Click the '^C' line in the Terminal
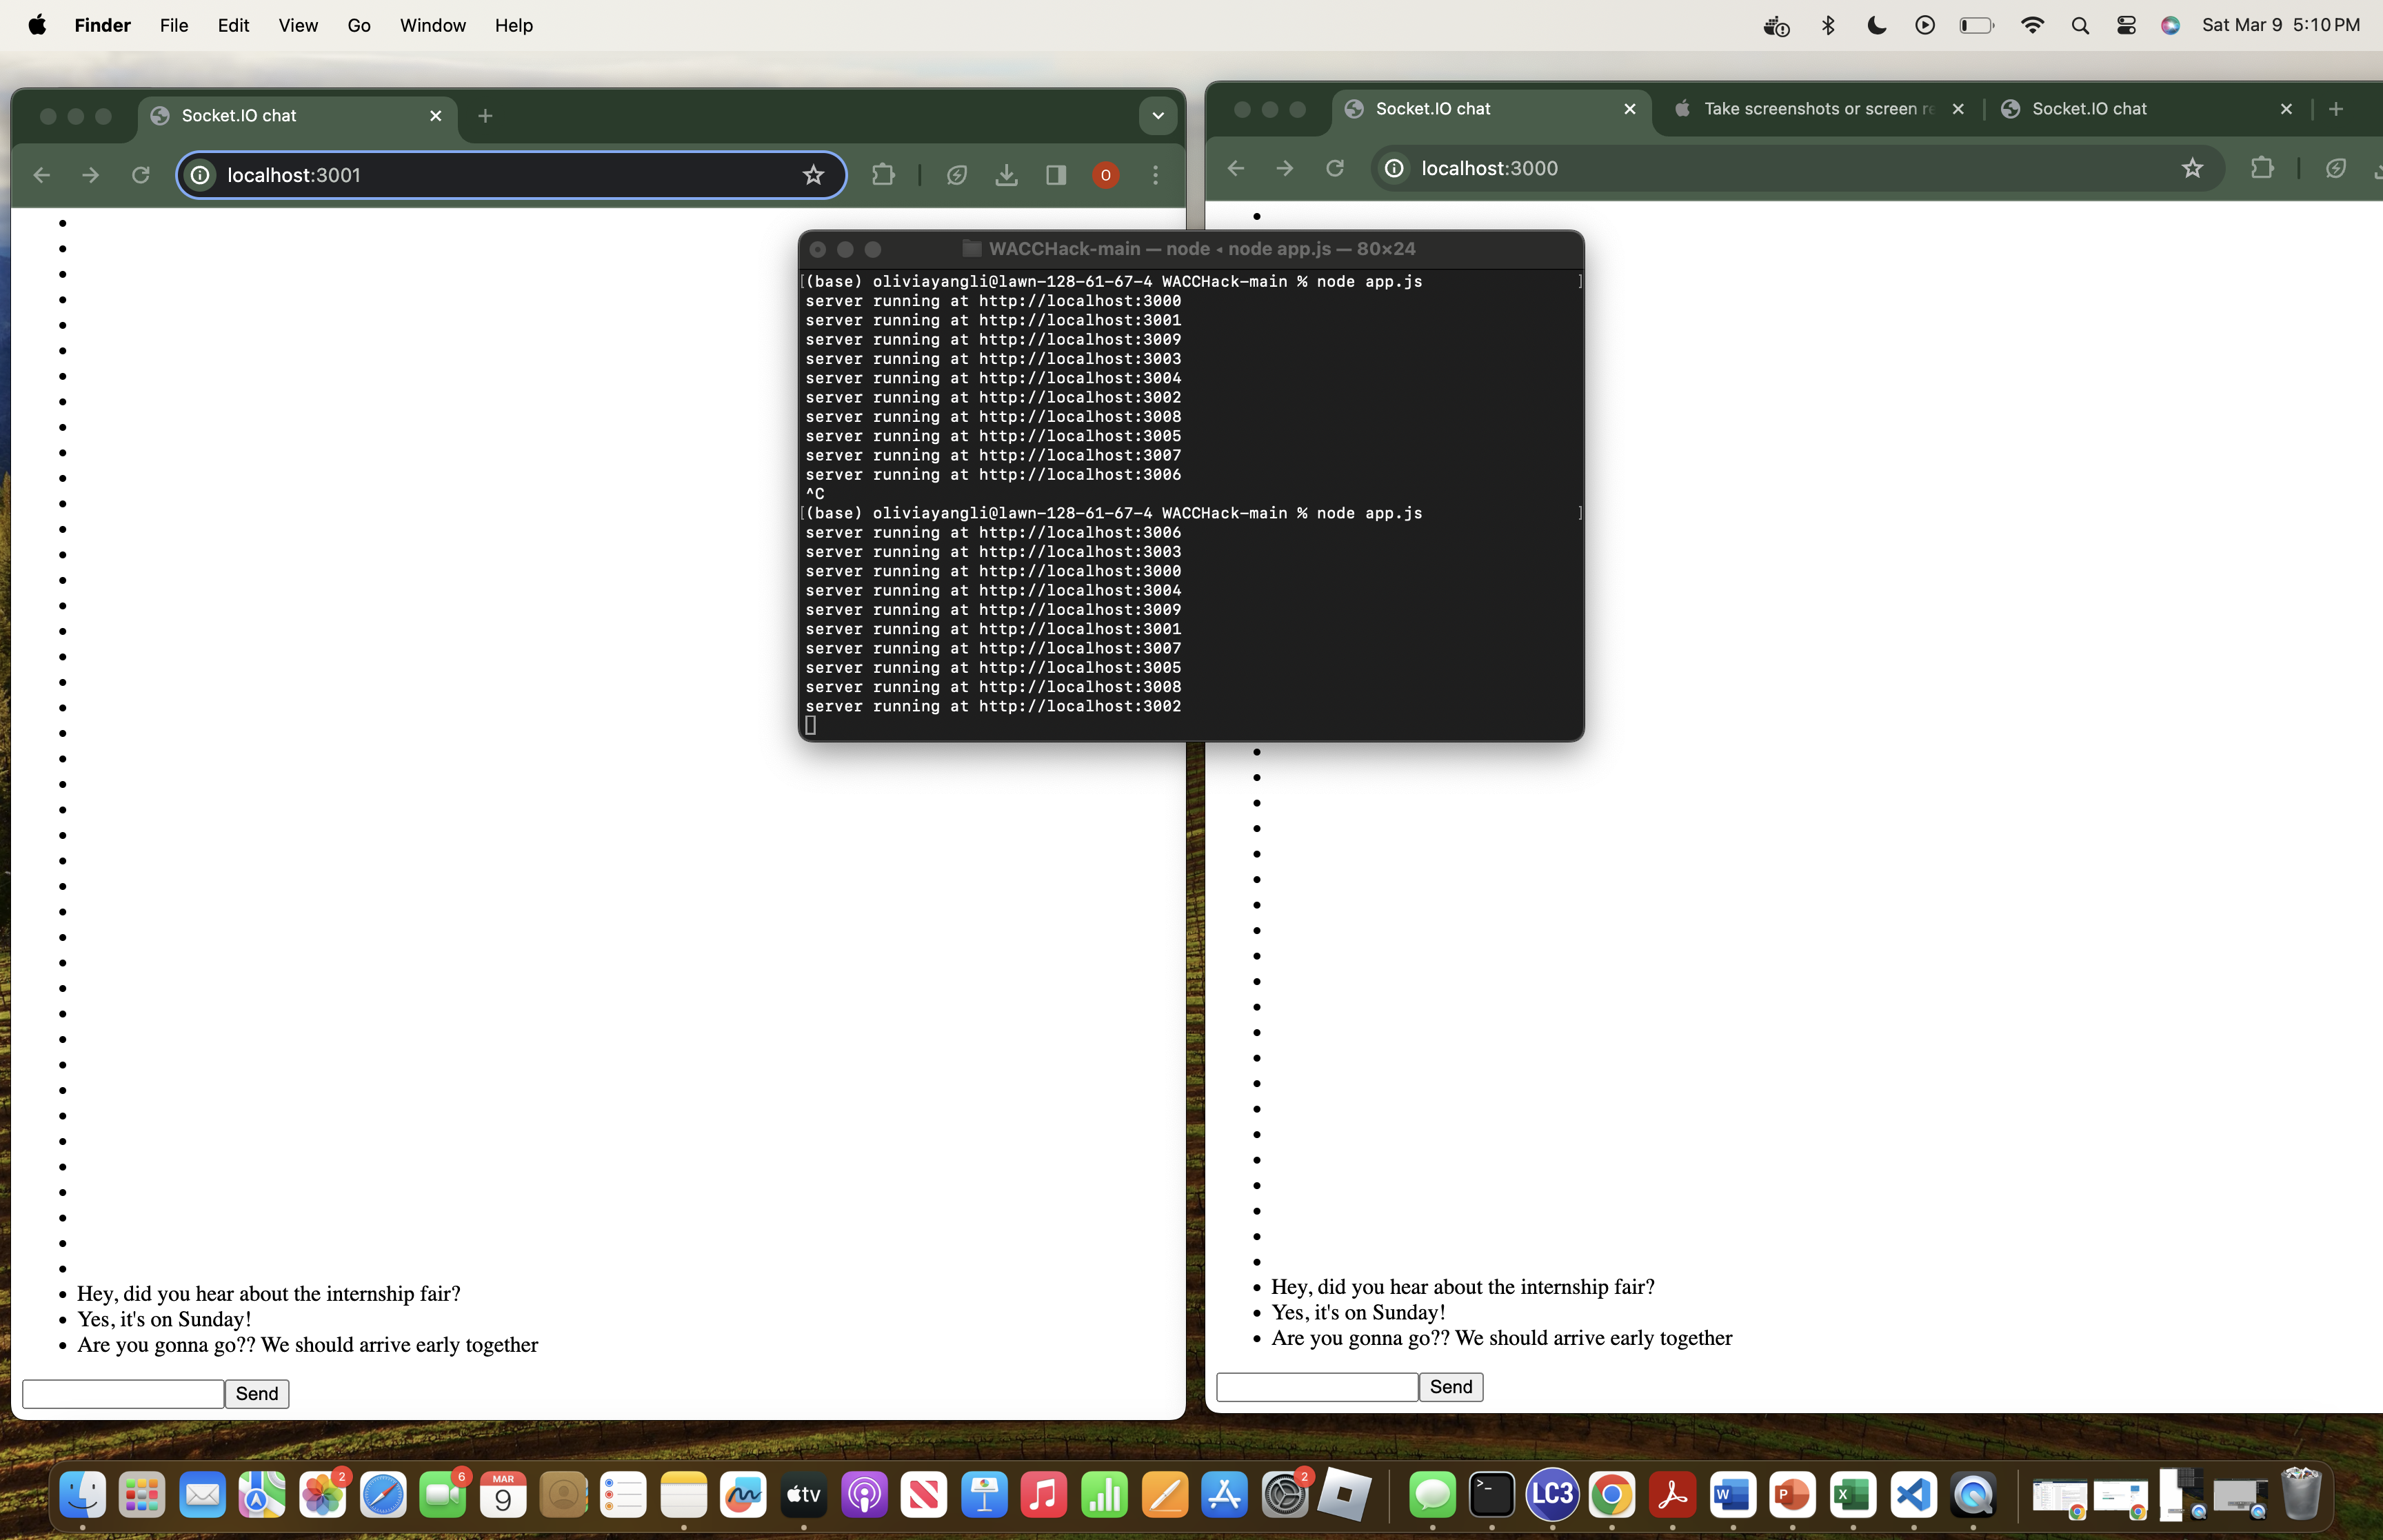2383x1540 pixels. pos(815,494)
